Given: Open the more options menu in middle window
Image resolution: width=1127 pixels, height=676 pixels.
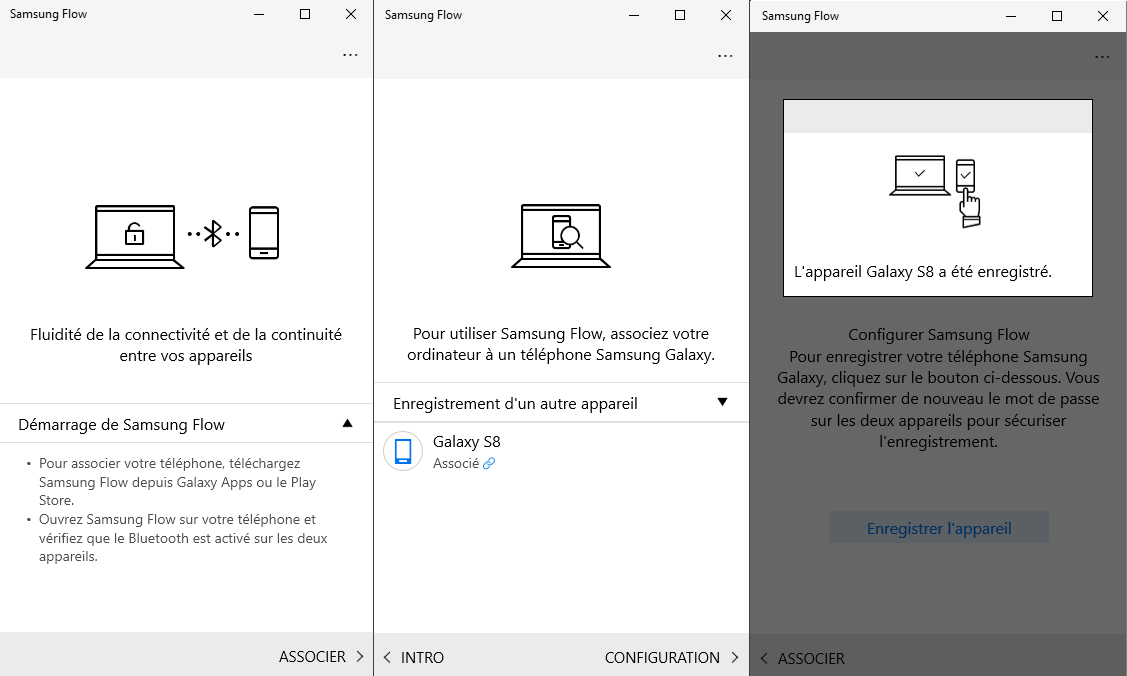Looking at the screenshot, I should click(725, 55).
